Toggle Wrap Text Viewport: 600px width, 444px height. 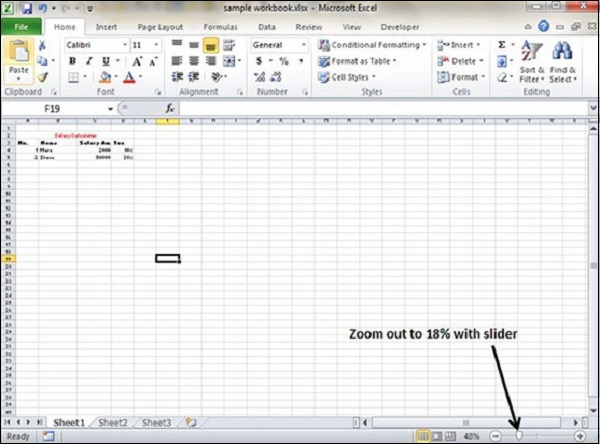[x=229, y=45]
